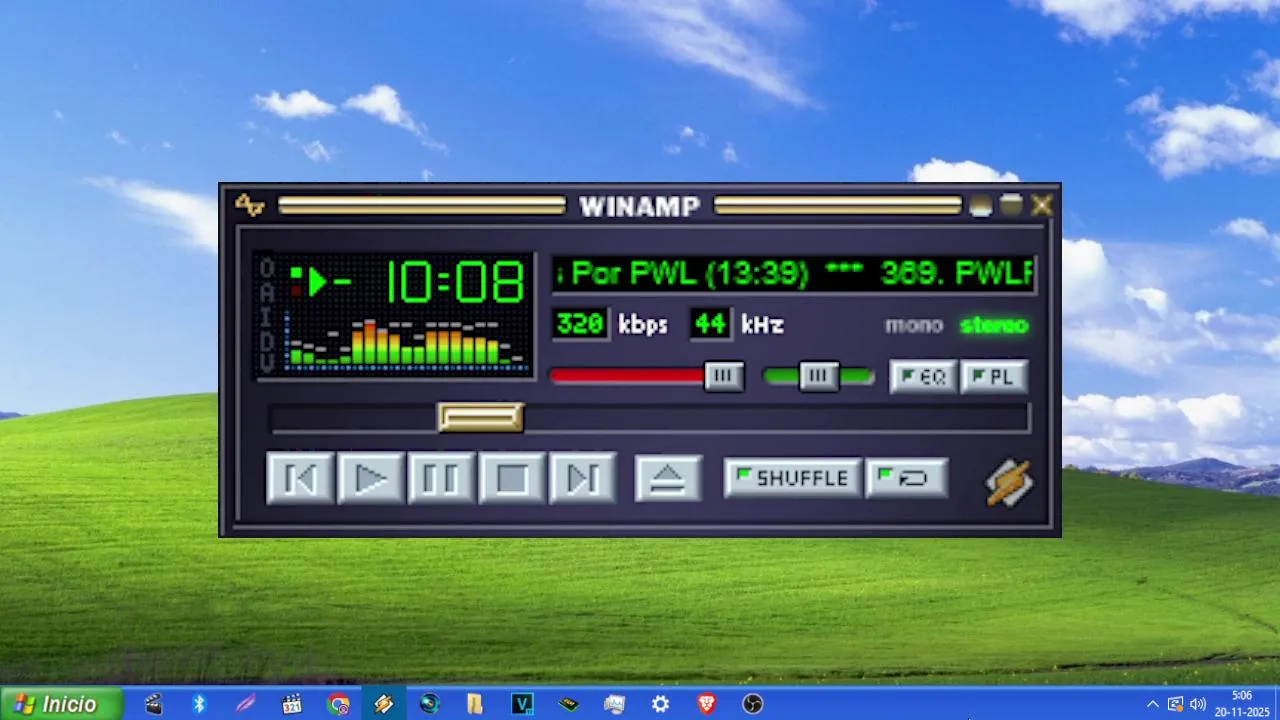
Task: Stop playback with the Stop button
Action: pyautogui.click(x=512, y=478)
